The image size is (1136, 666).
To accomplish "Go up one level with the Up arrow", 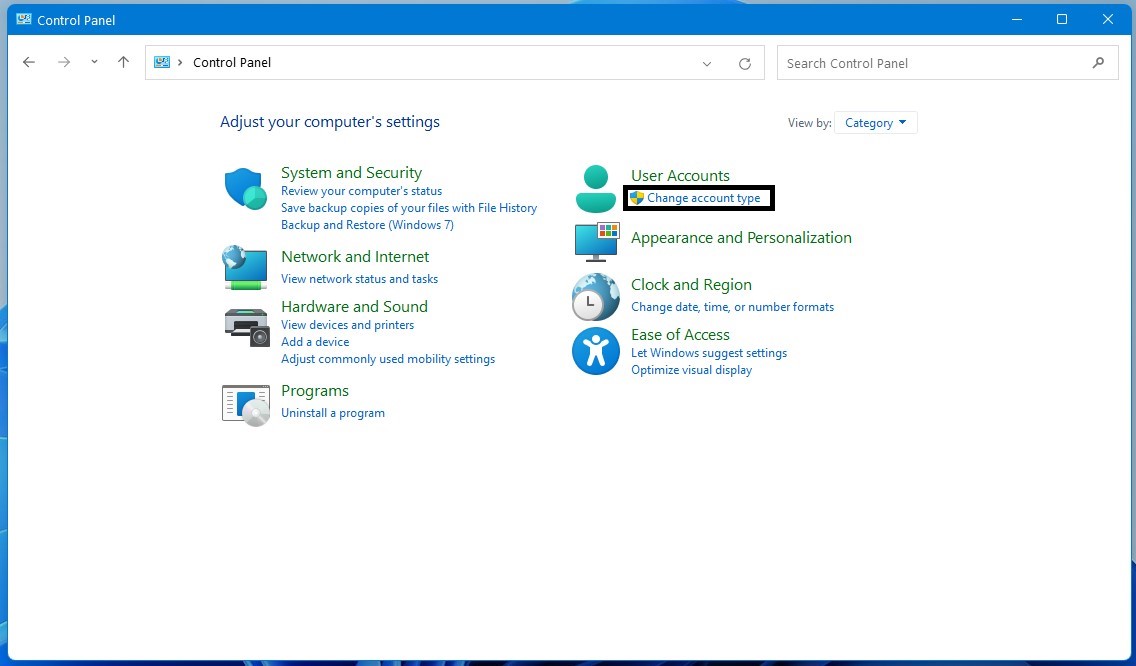I will click(123, 62).
